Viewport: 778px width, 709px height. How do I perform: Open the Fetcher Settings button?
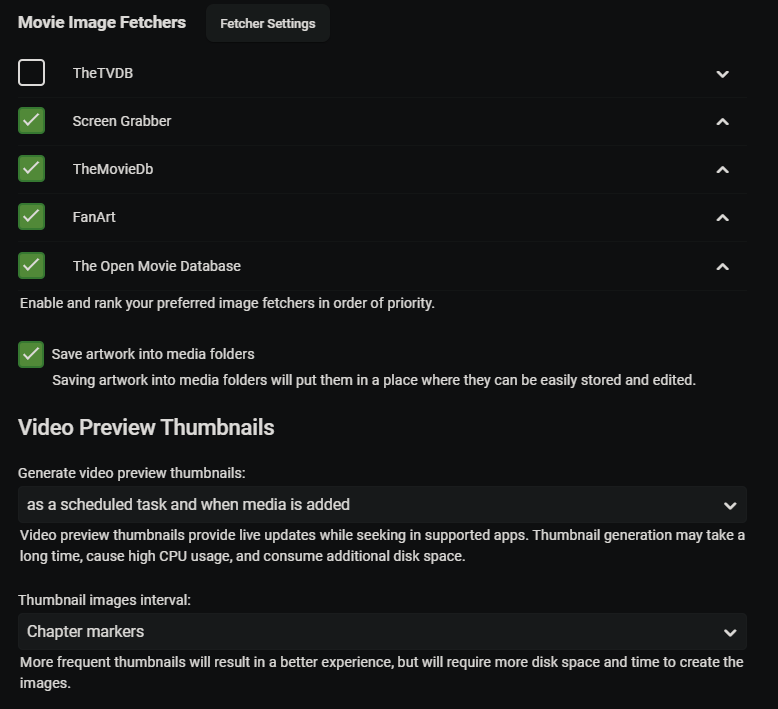267,23
